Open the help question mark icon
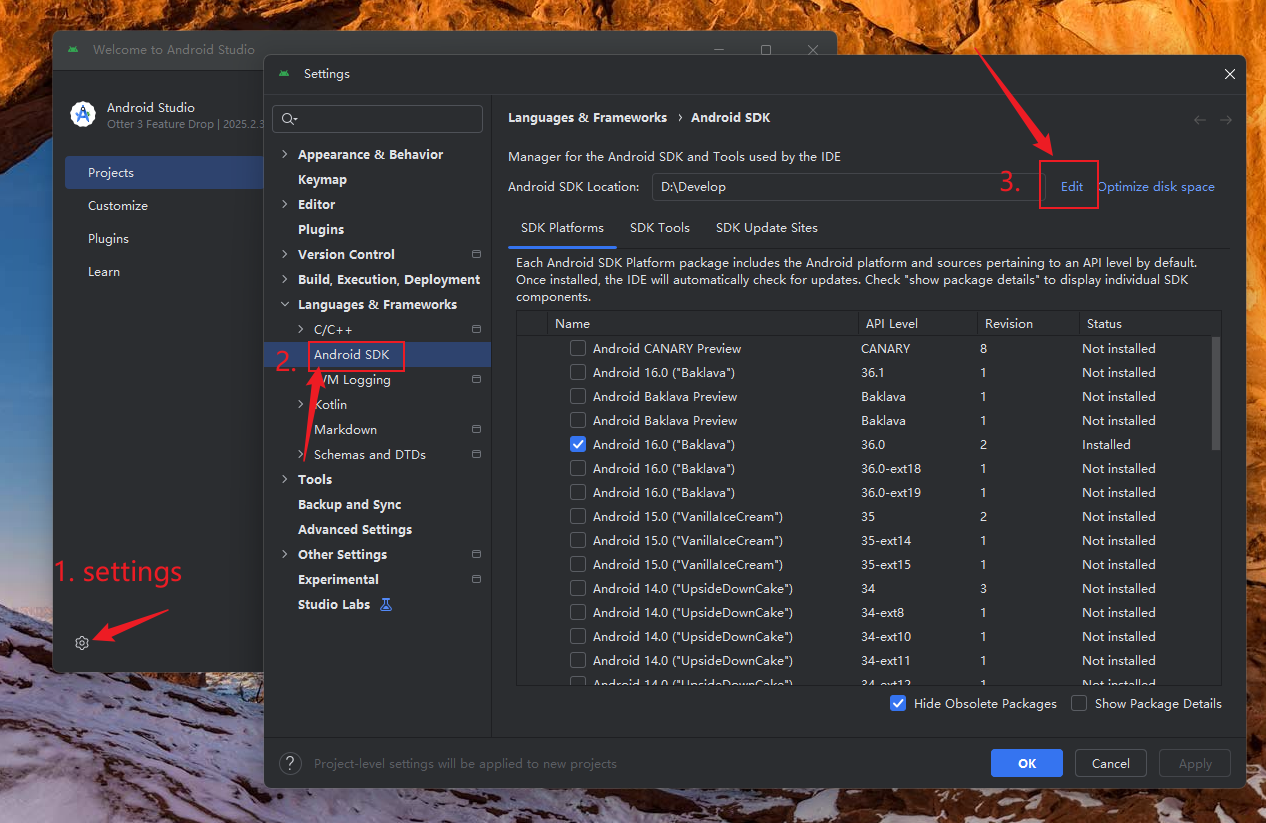Screen dimensions: 1266x823 point(290,763)
